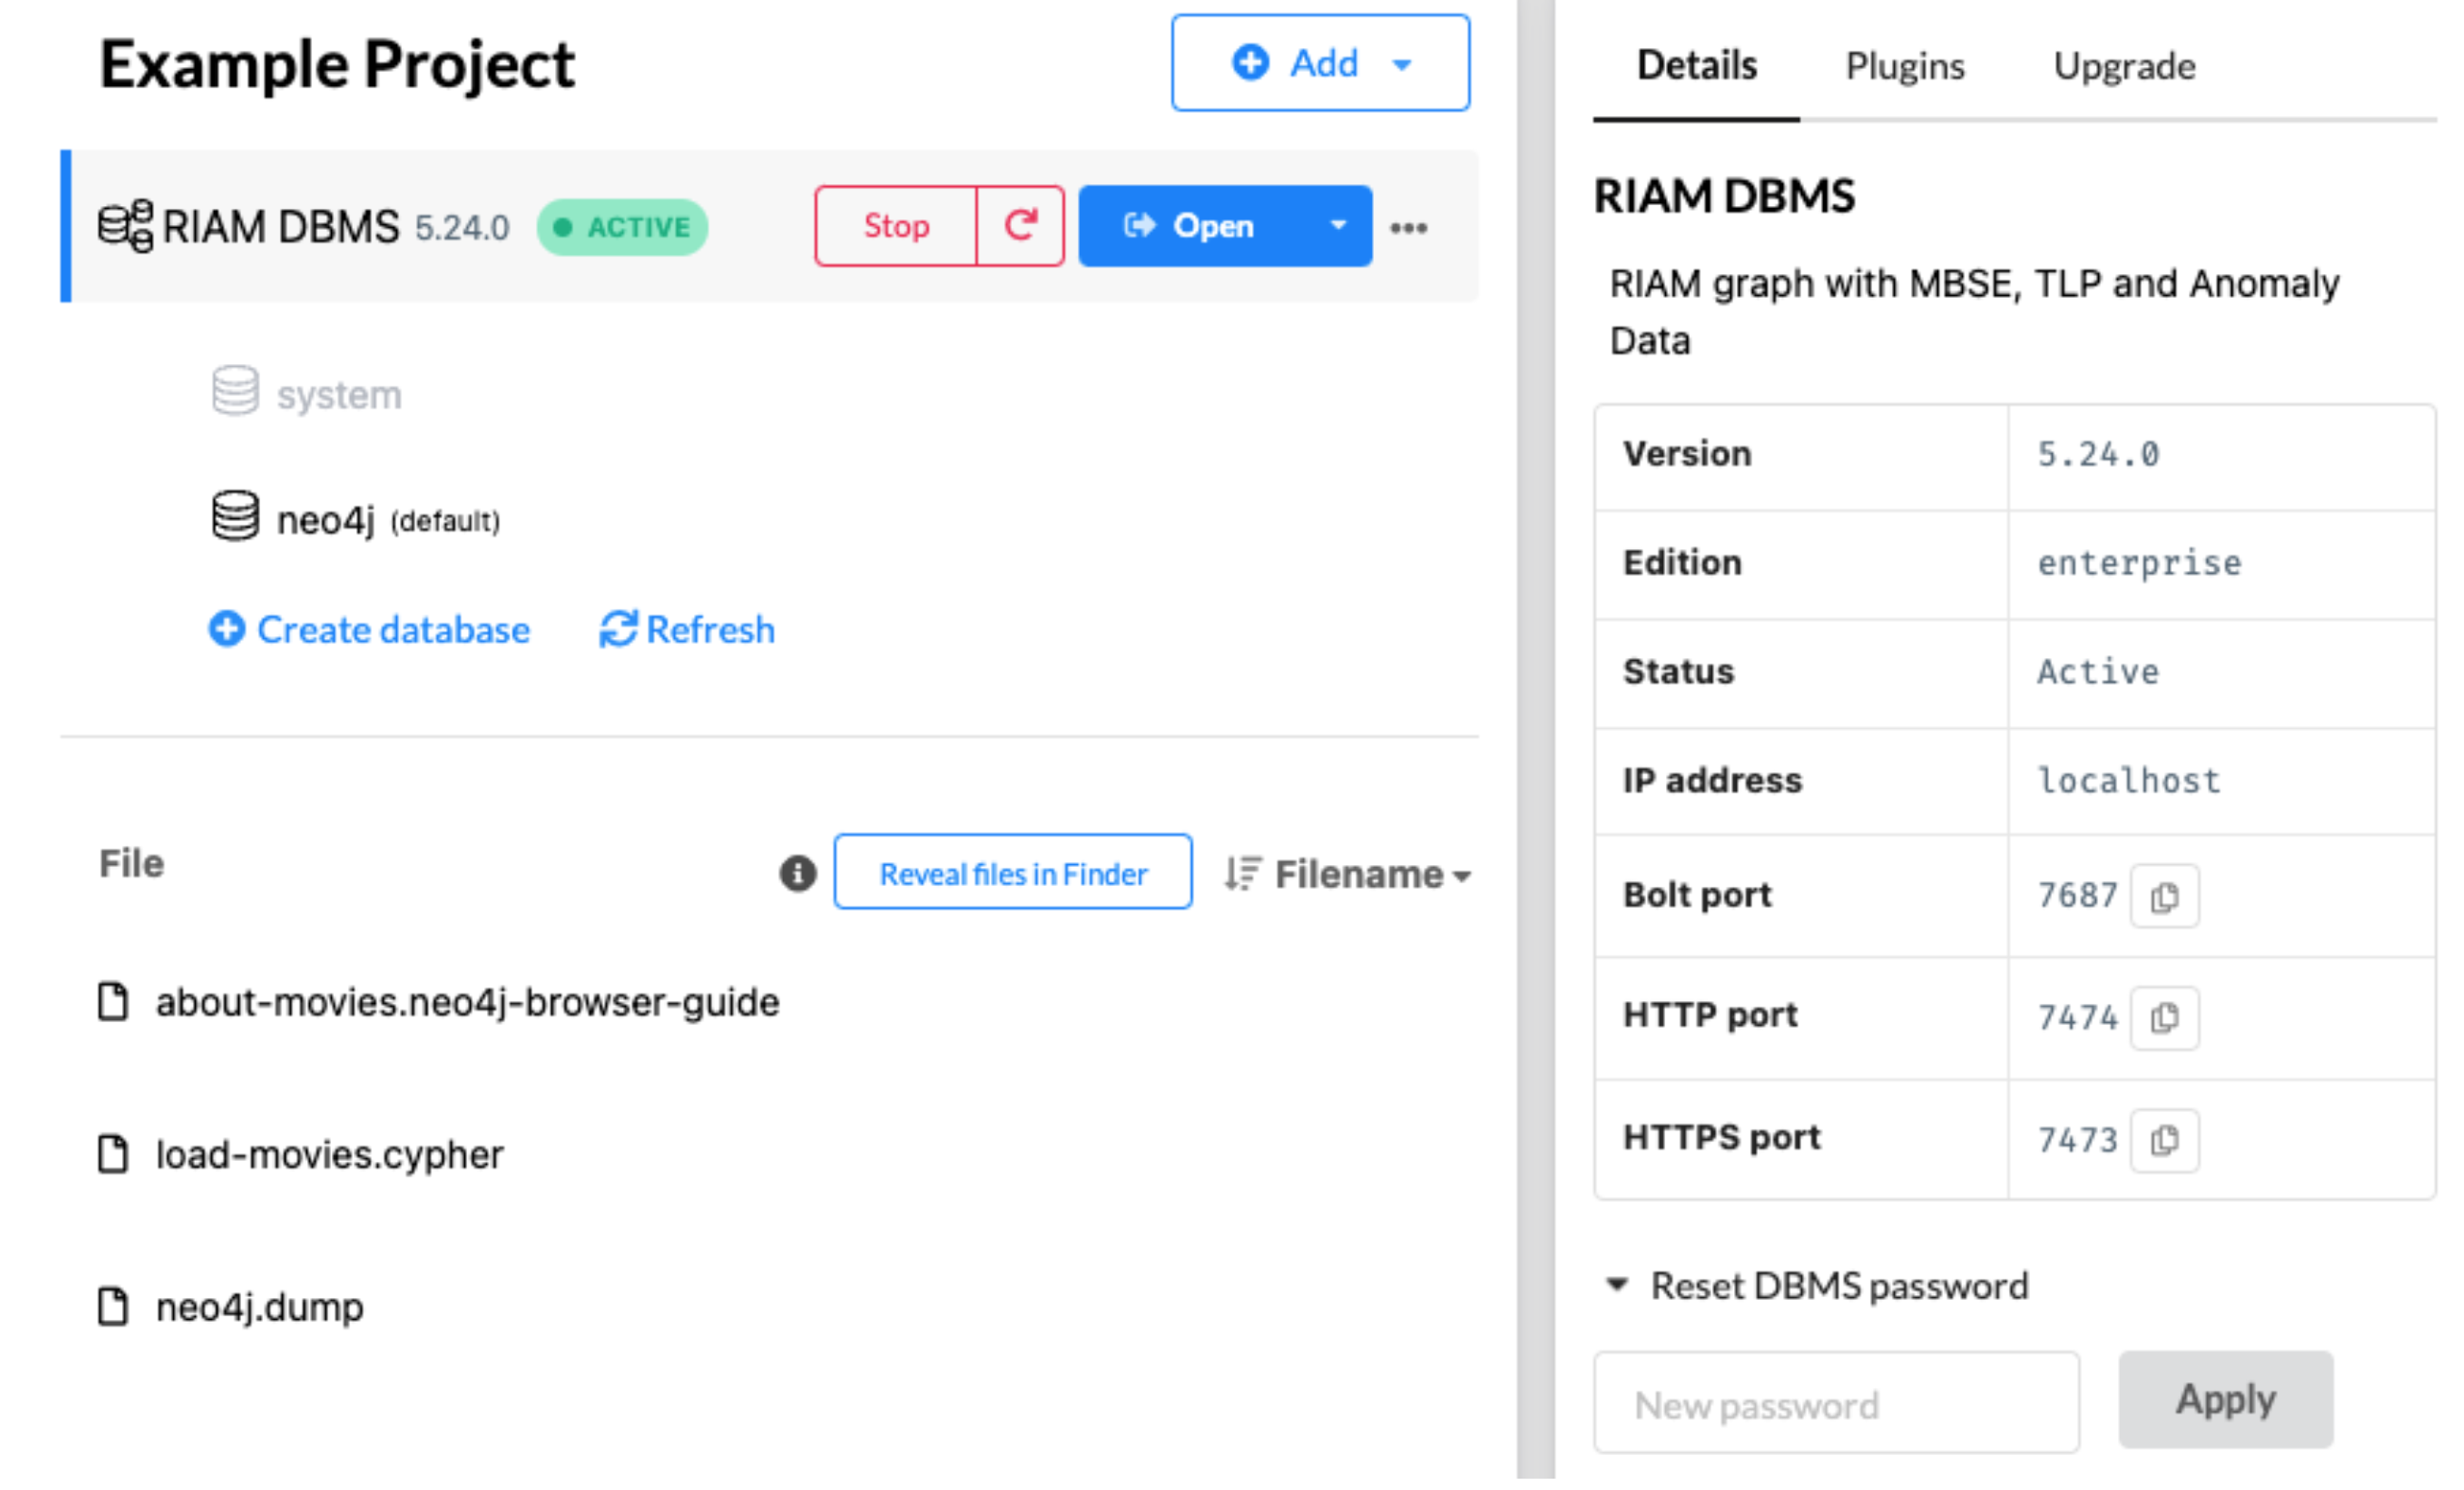Open the RIAM DBMS
Viewport: 2464px width, 1490px height.
[x=1192, y=226]
